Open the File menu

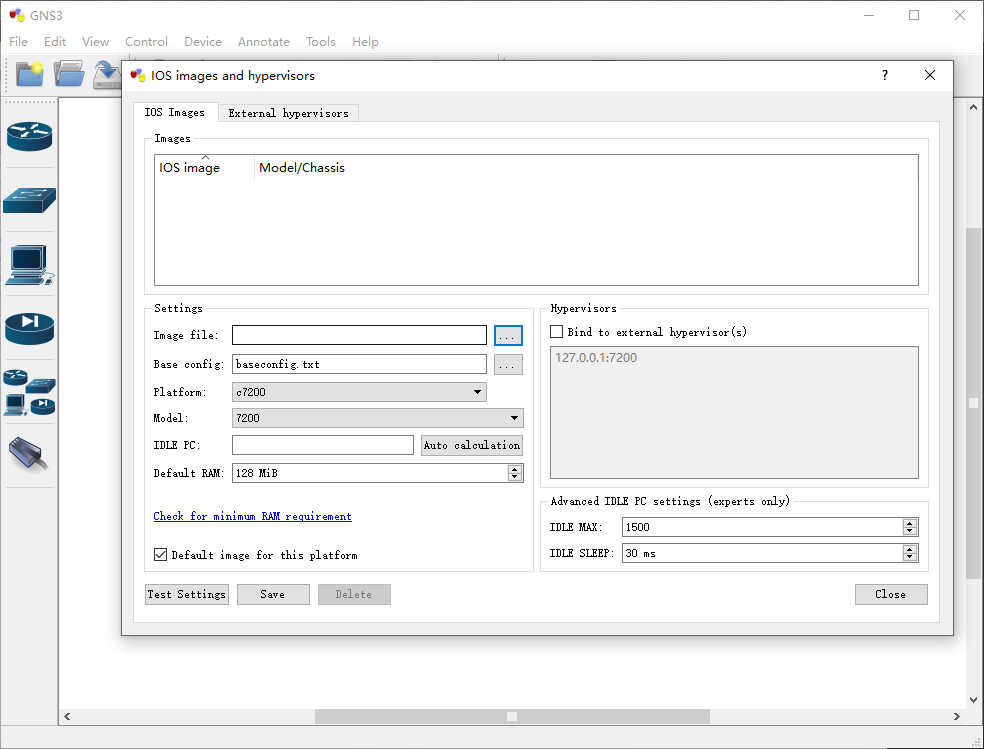(18, 41)
